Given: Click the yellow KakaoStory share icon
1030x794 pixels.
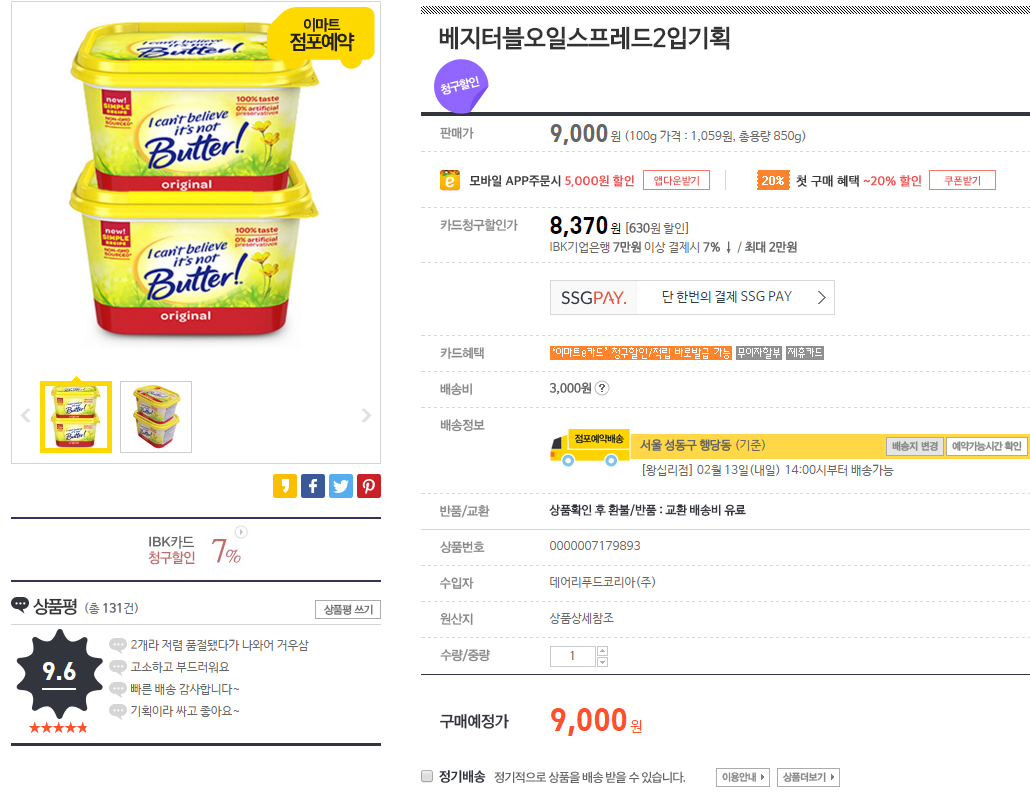Looking at the screenshot, I should [x=285, y=487].
